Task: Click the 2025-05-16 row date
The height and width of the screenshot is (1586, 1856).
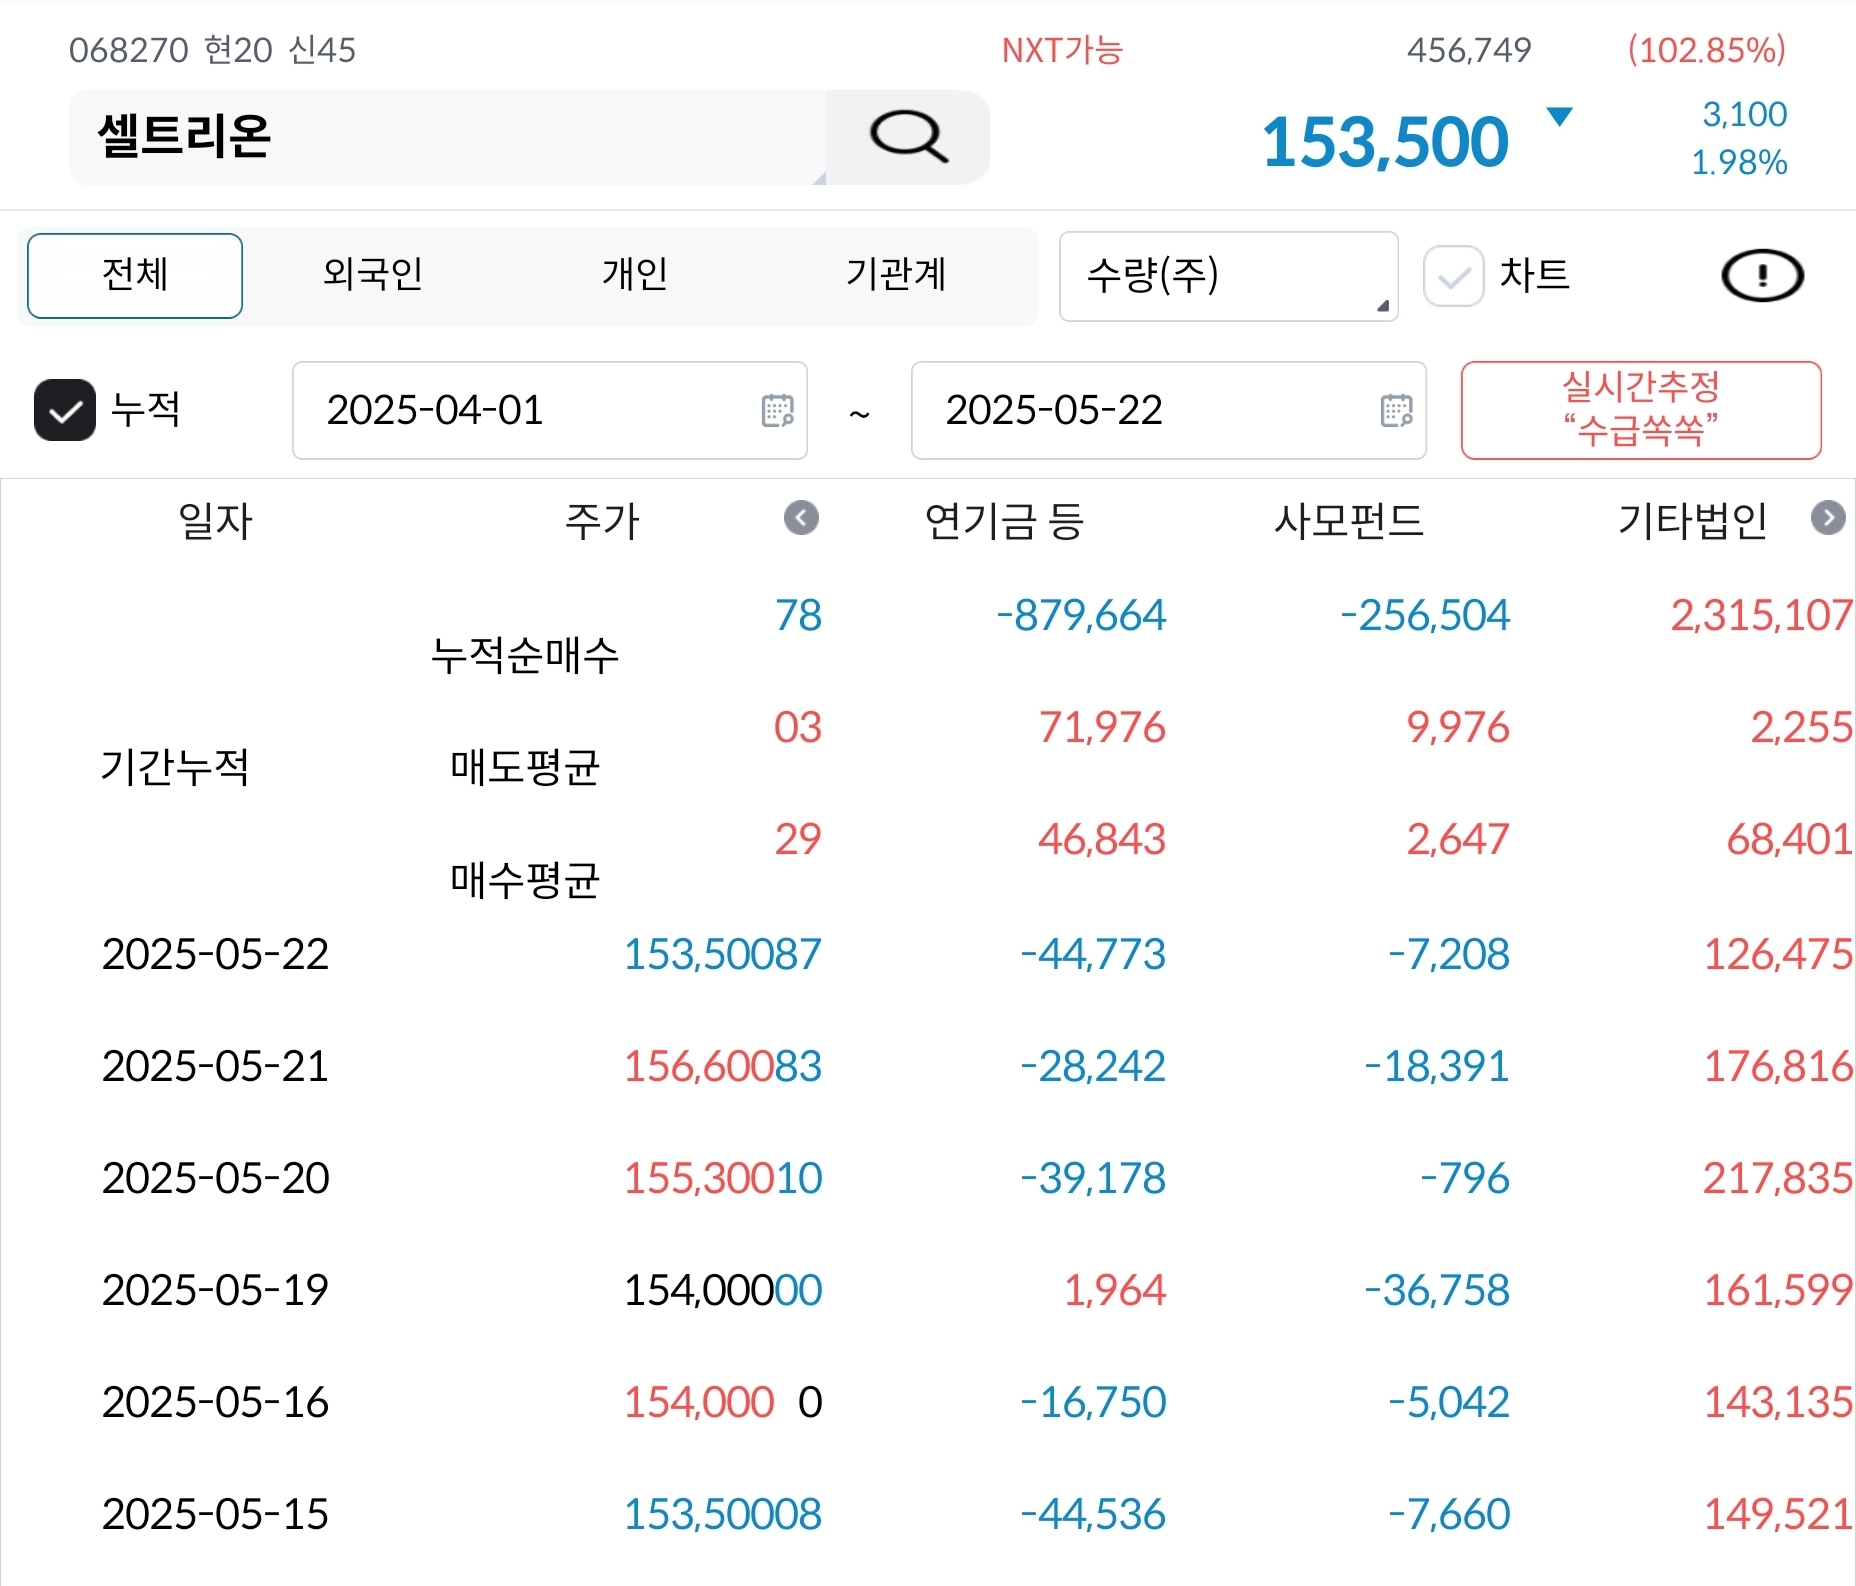Action: (215, 1402)
